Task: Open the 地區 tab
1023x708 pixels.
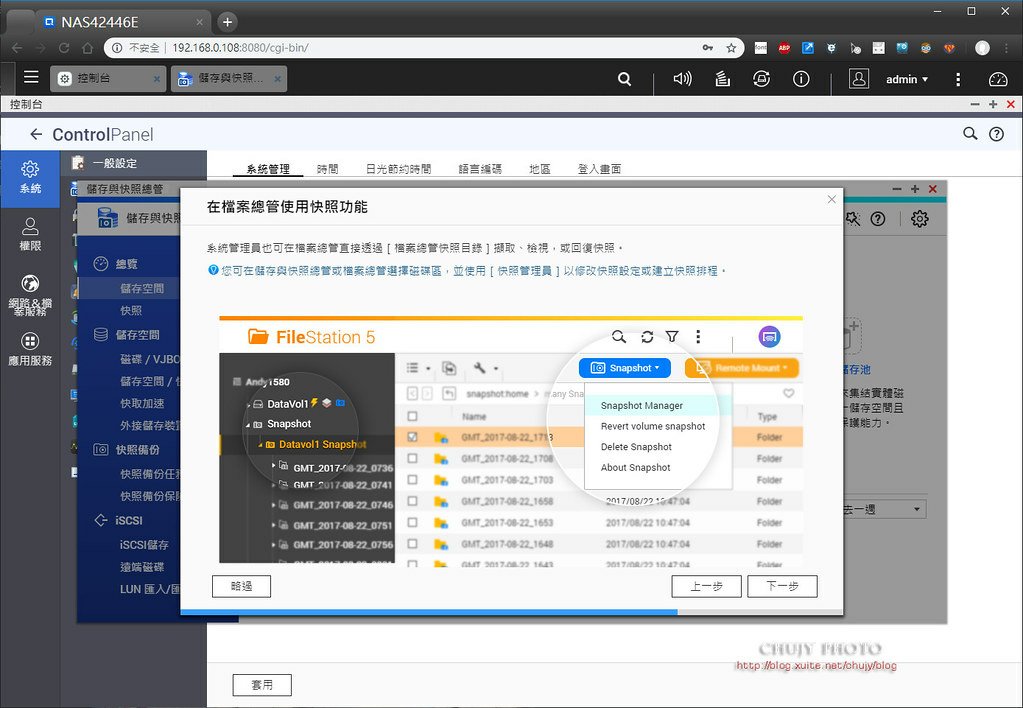Action: 540,169
